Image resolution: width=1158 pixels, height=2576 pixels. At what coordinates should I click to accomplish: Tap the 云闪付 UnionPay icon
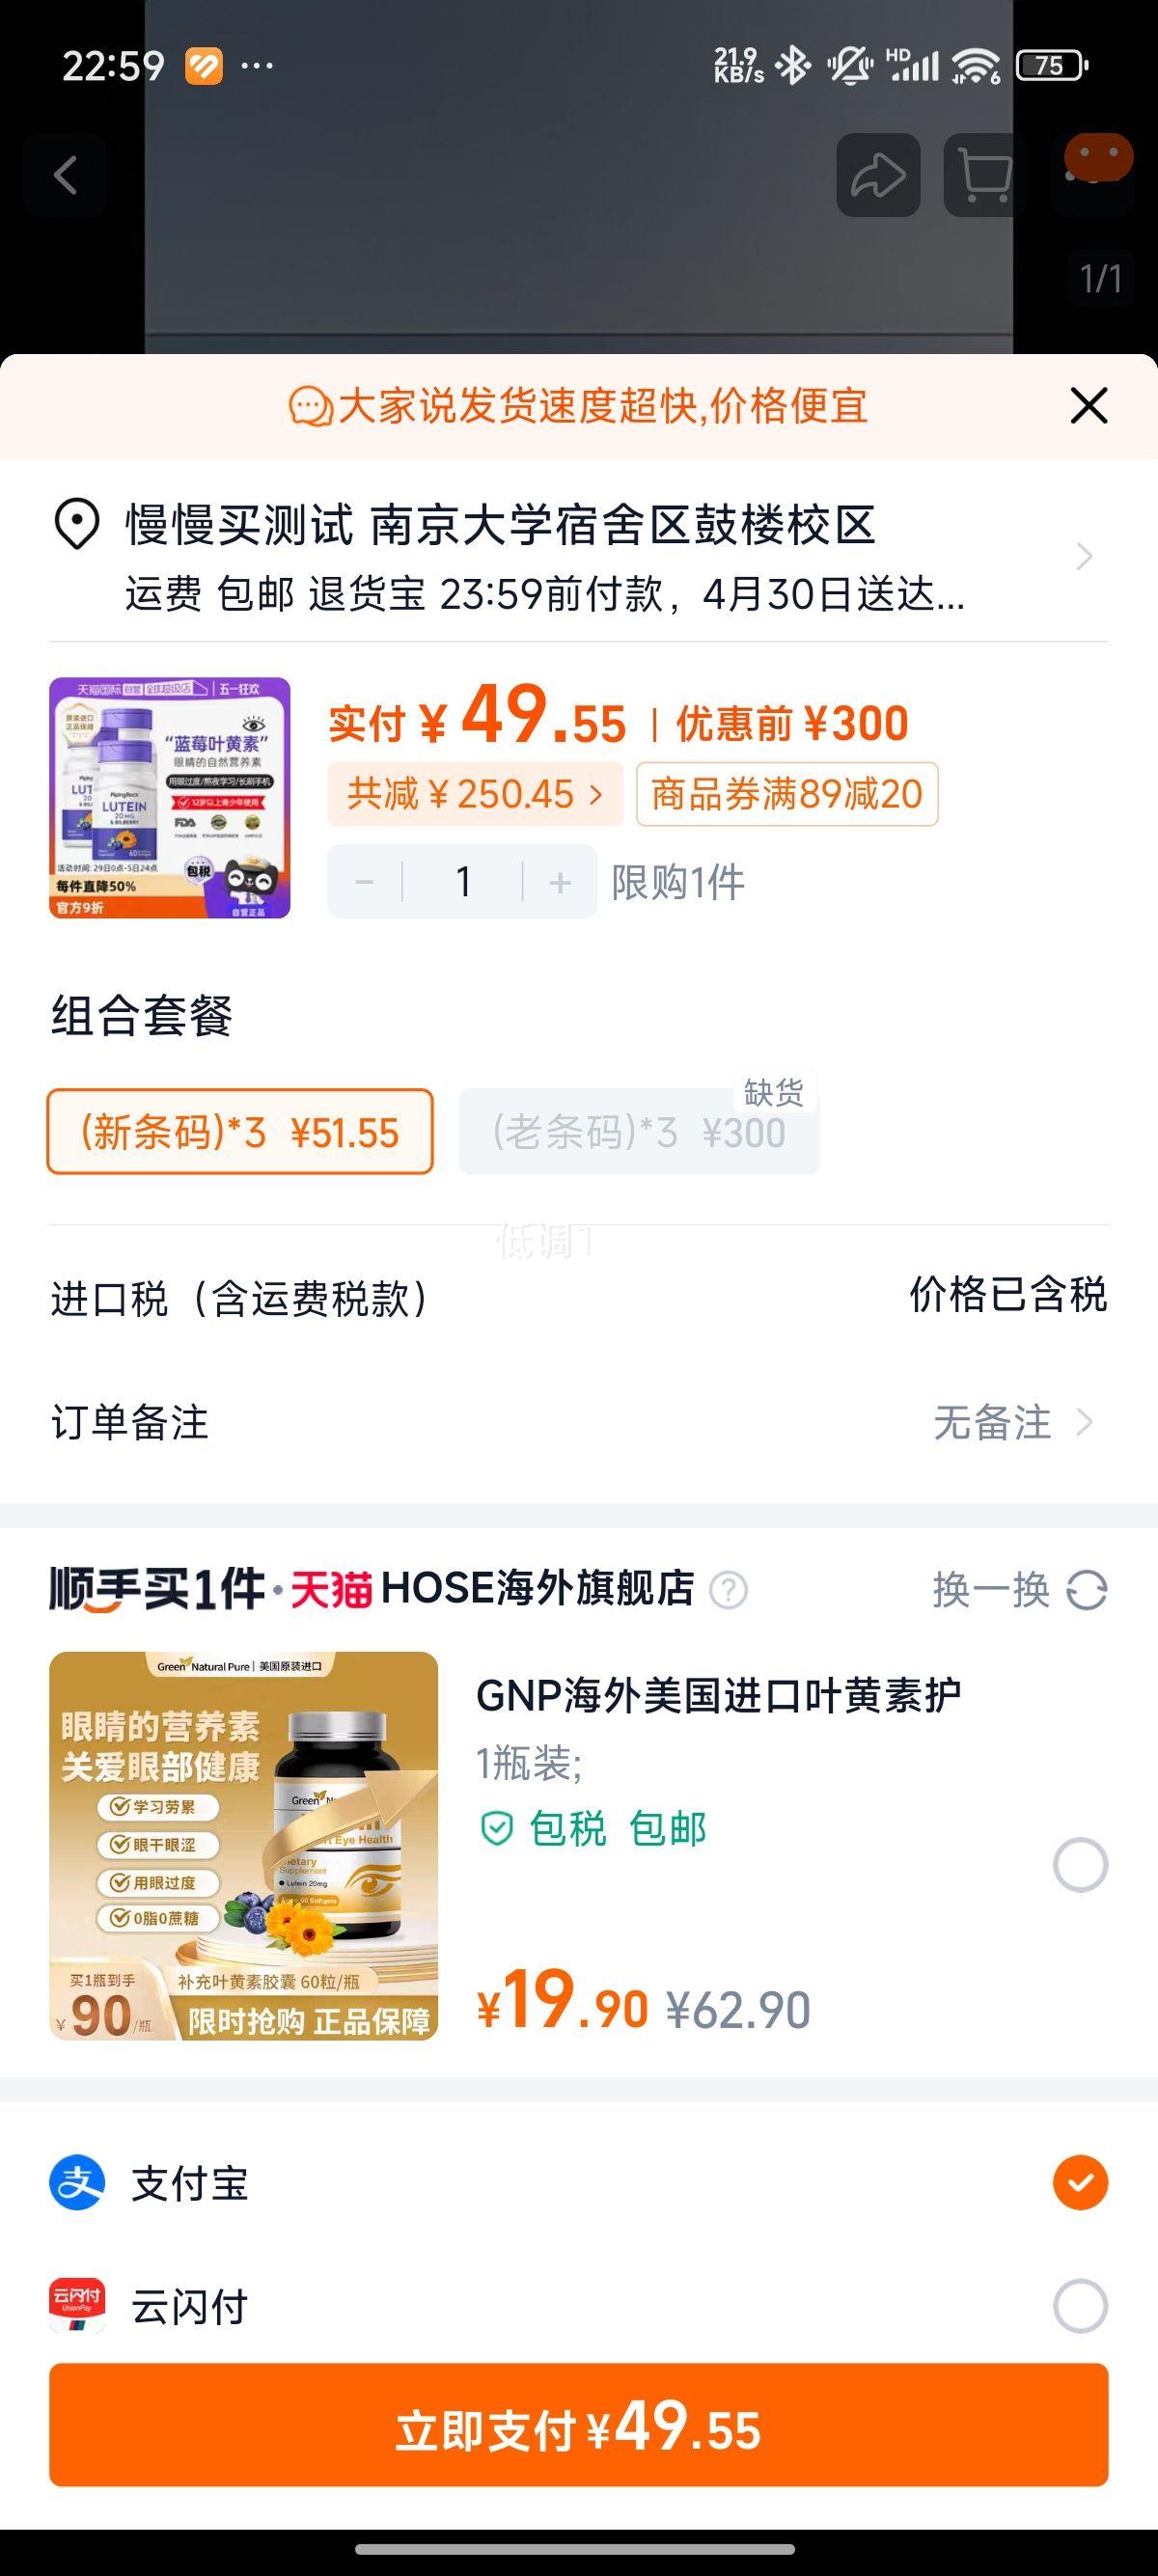77,2305
